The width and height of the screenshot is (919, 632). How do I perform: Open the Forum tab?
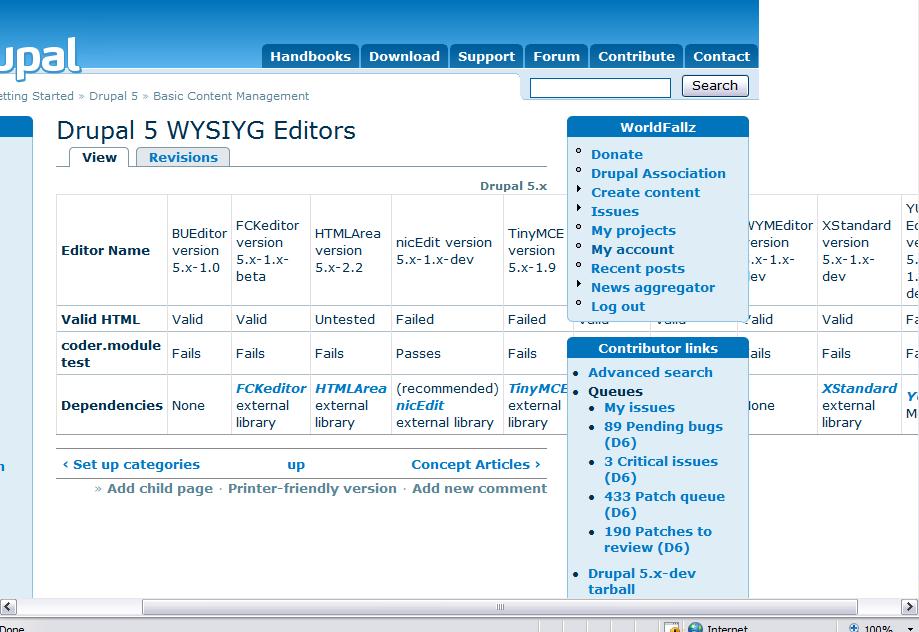click(x=556, y=56)
